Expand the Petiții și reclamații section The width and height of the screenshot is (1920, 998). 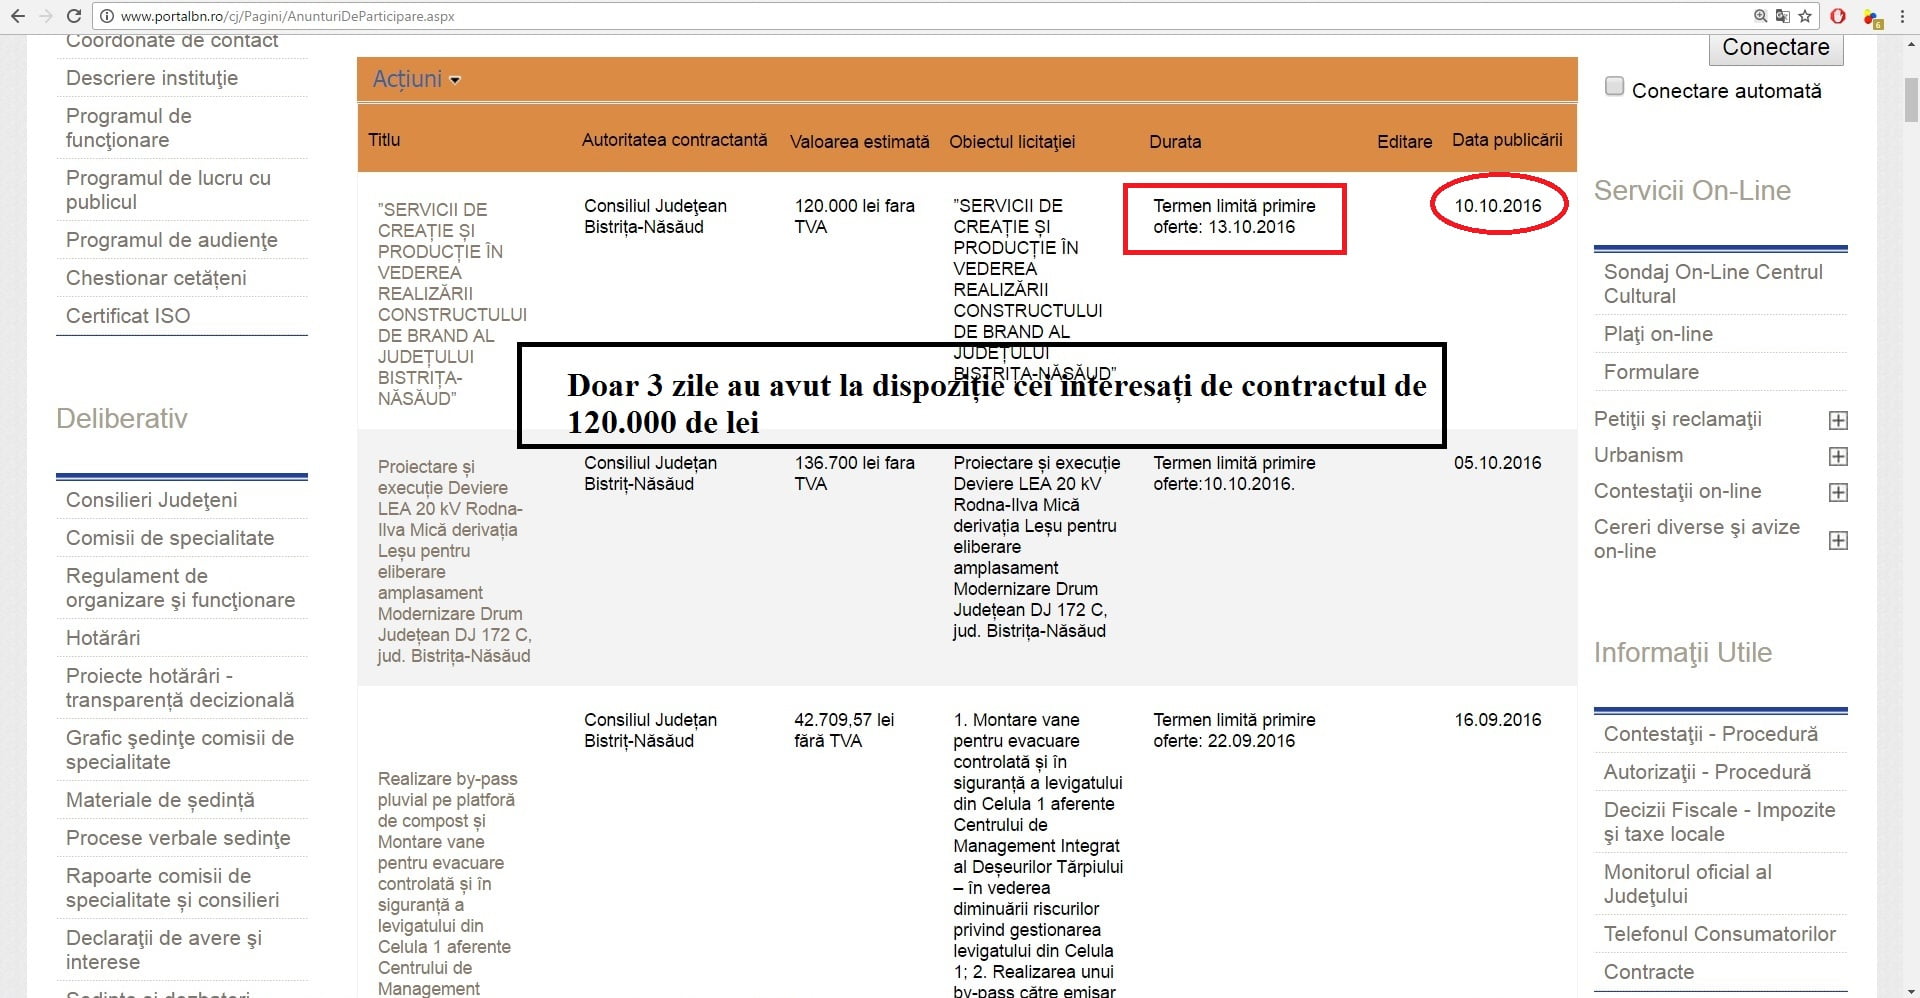tap(1838, 420)
